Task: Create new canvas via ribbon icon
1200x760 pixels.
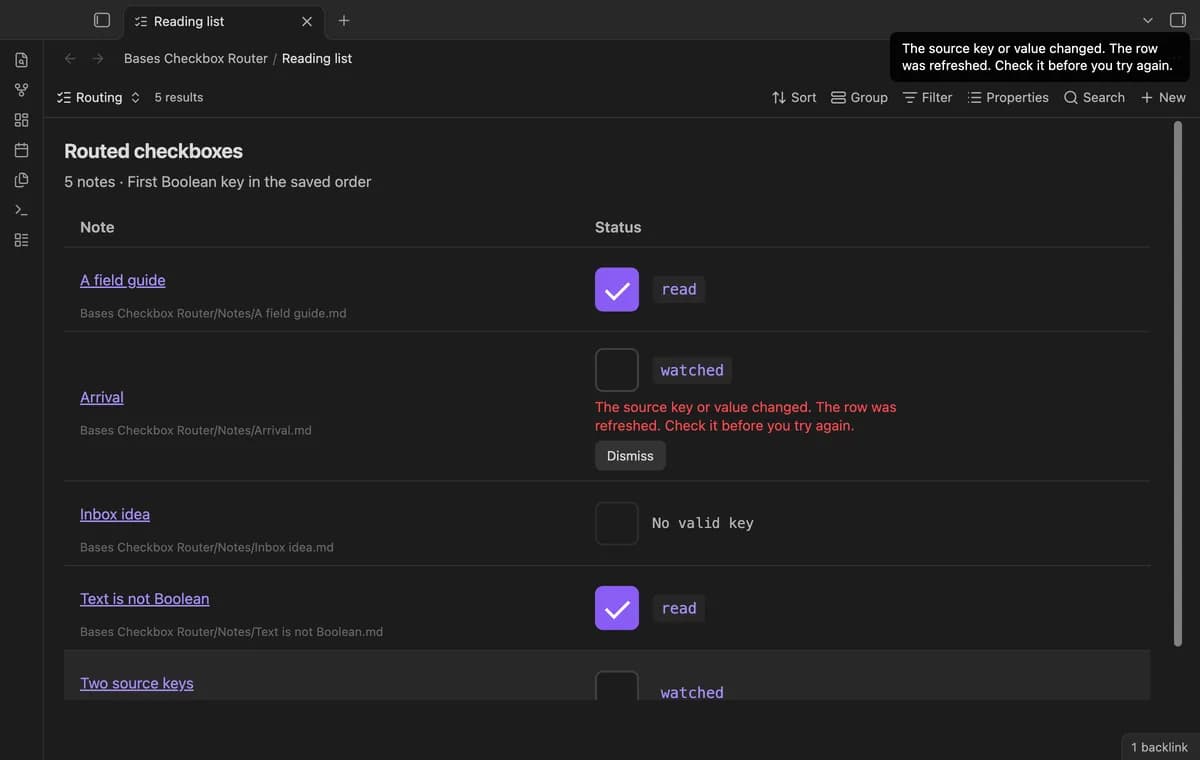Action: (21, 120)
